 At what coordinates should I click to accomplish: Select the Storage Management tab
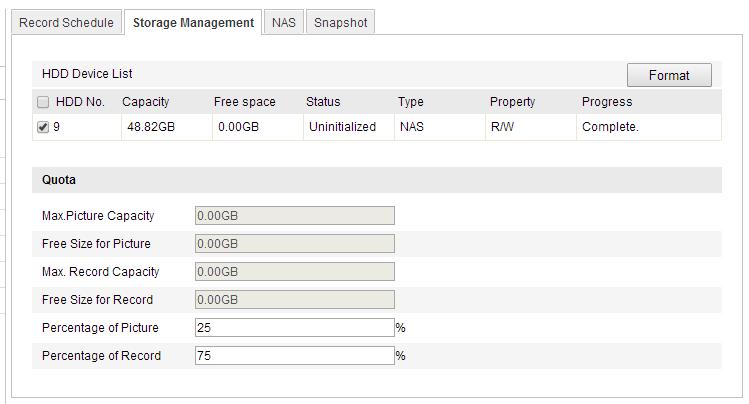[x=193, y=23]
